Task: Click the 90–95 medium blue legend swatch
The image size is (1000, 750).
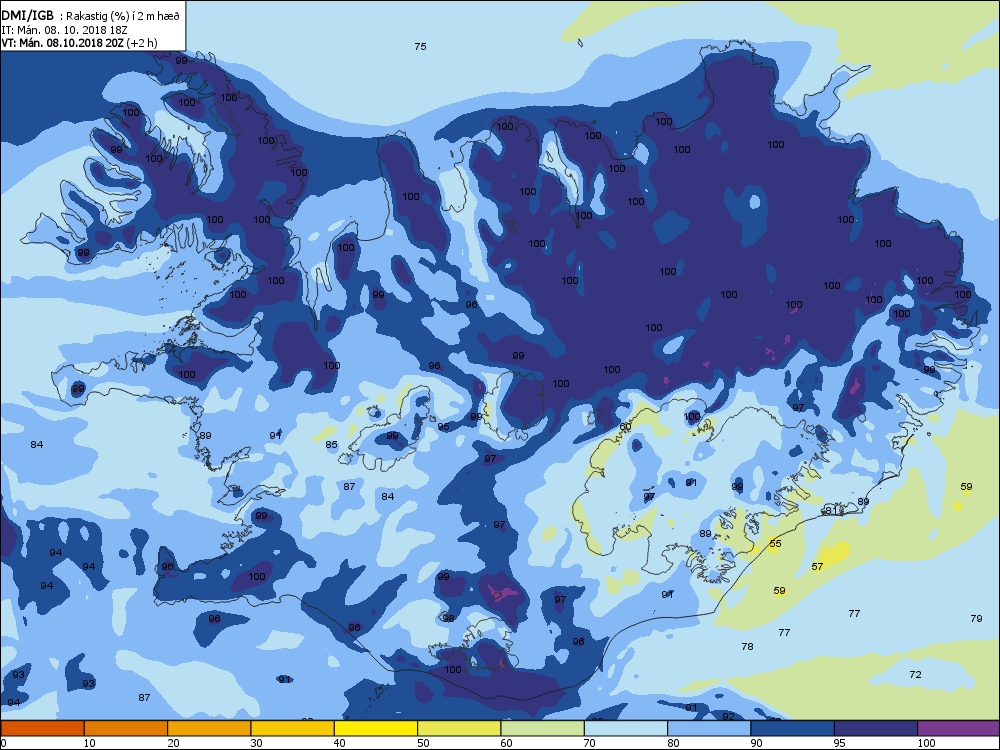Action: coord(793,728)
